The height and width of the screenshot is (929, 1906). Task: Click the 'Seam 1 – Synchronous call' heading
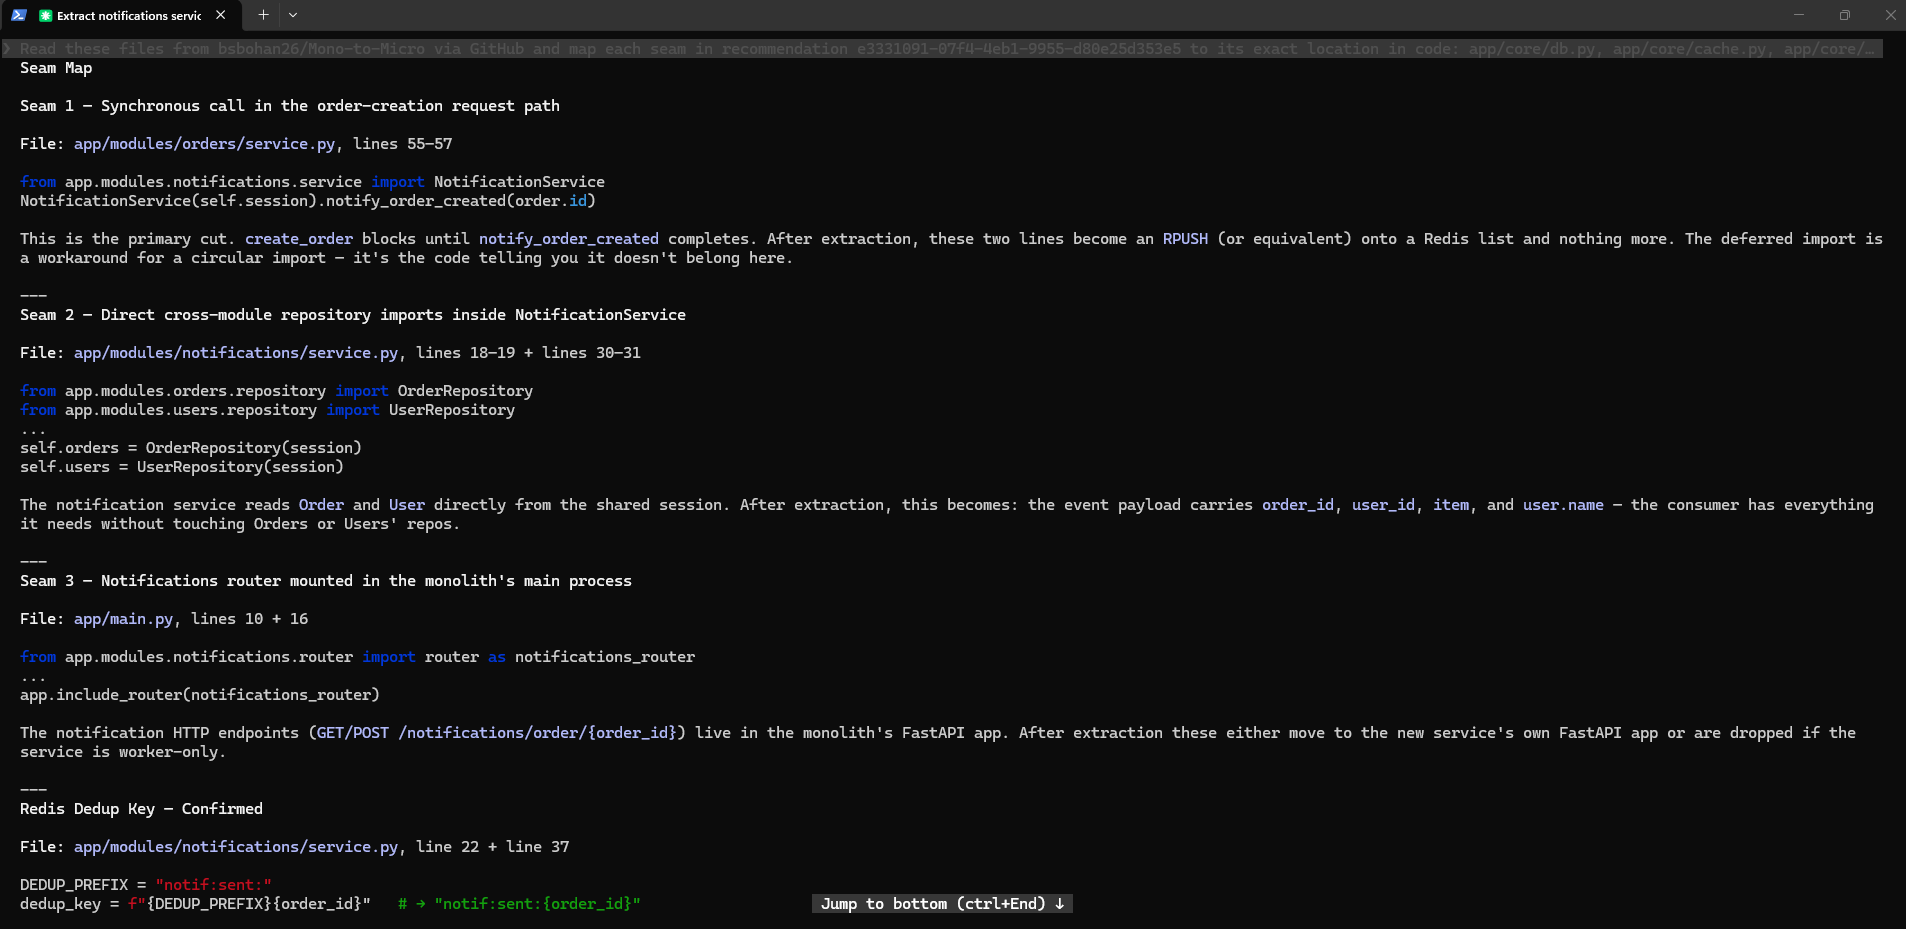click(290, 106)
